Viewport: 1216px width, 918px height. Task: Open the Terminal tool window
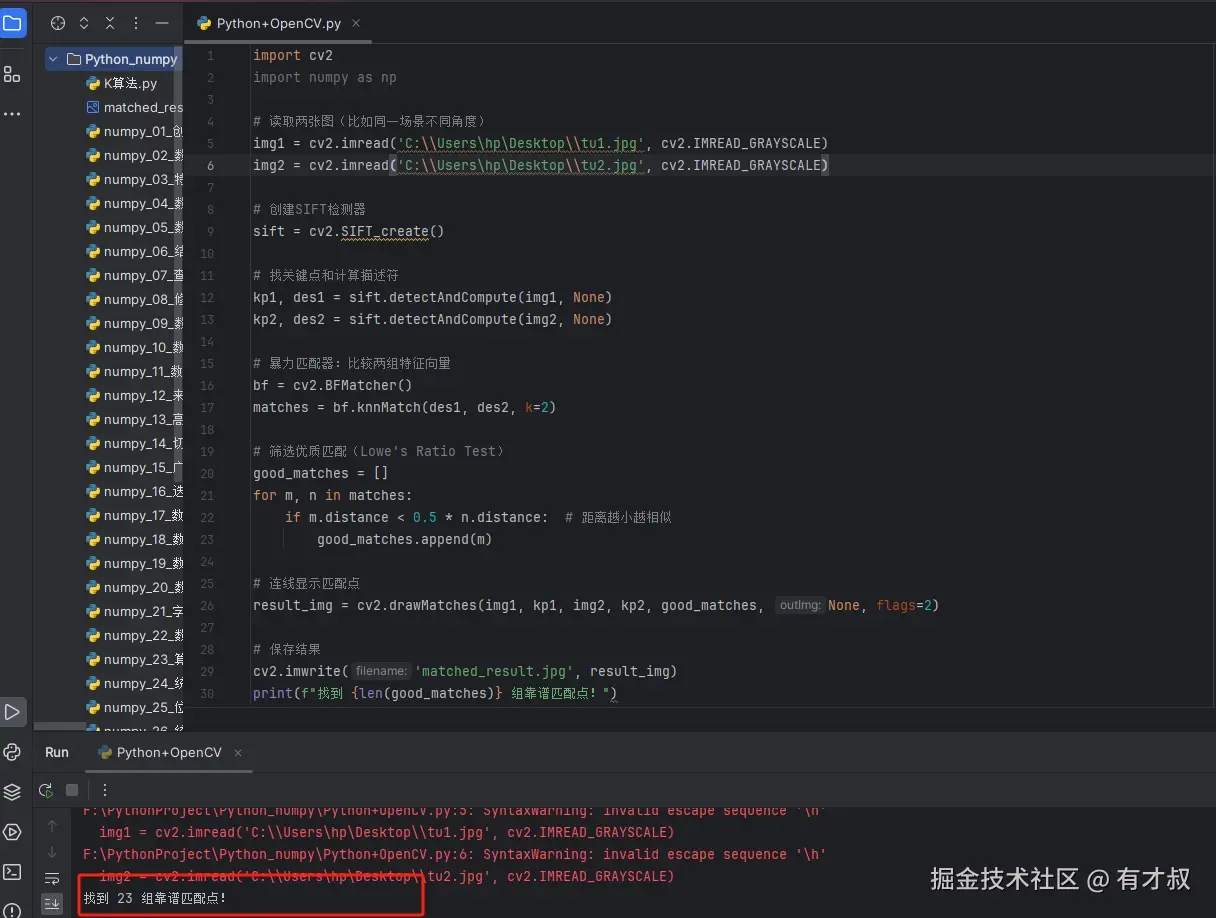tap(12, 872)
